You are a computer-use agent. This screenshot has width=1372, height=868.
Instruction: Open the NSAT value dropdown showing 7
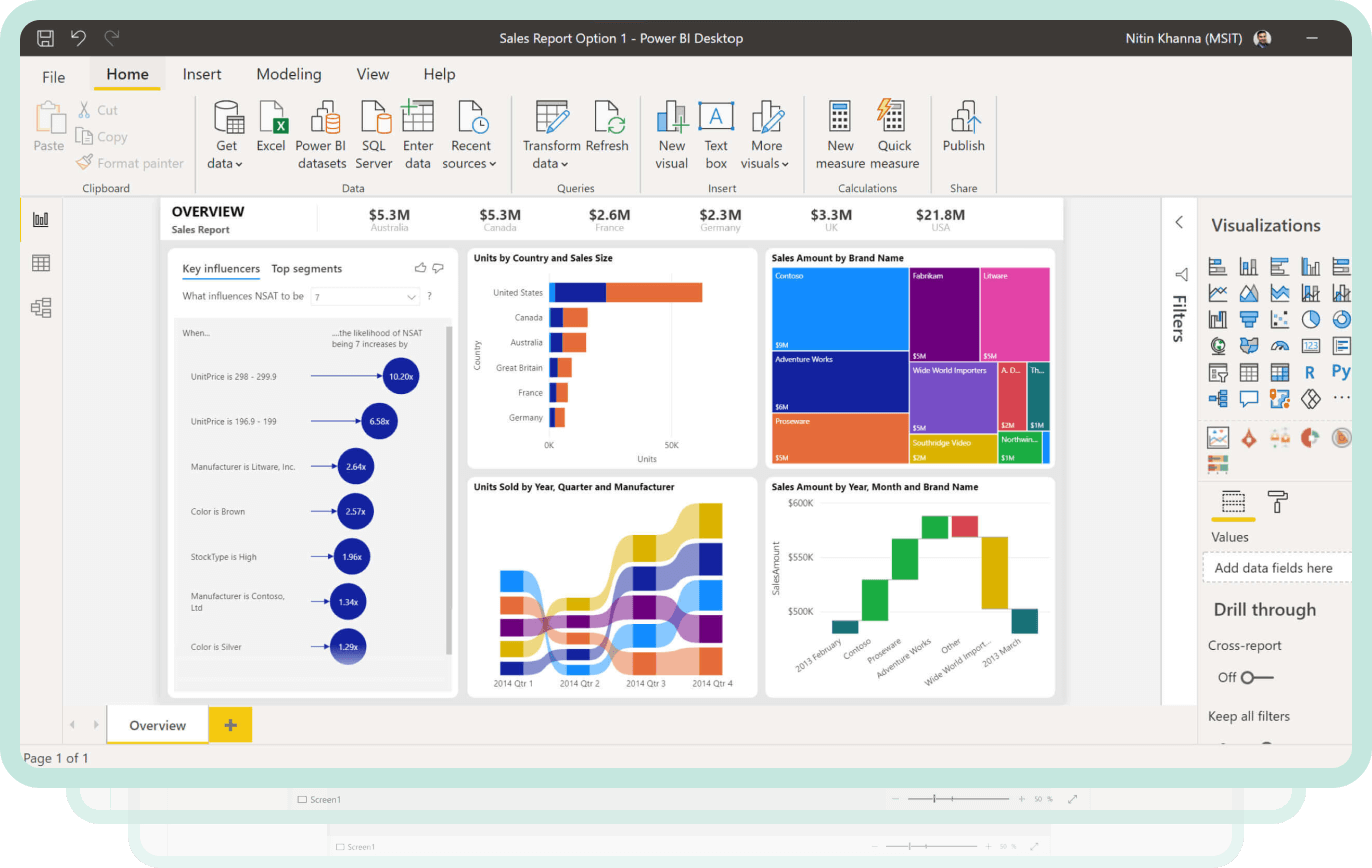tap(364, 297)
